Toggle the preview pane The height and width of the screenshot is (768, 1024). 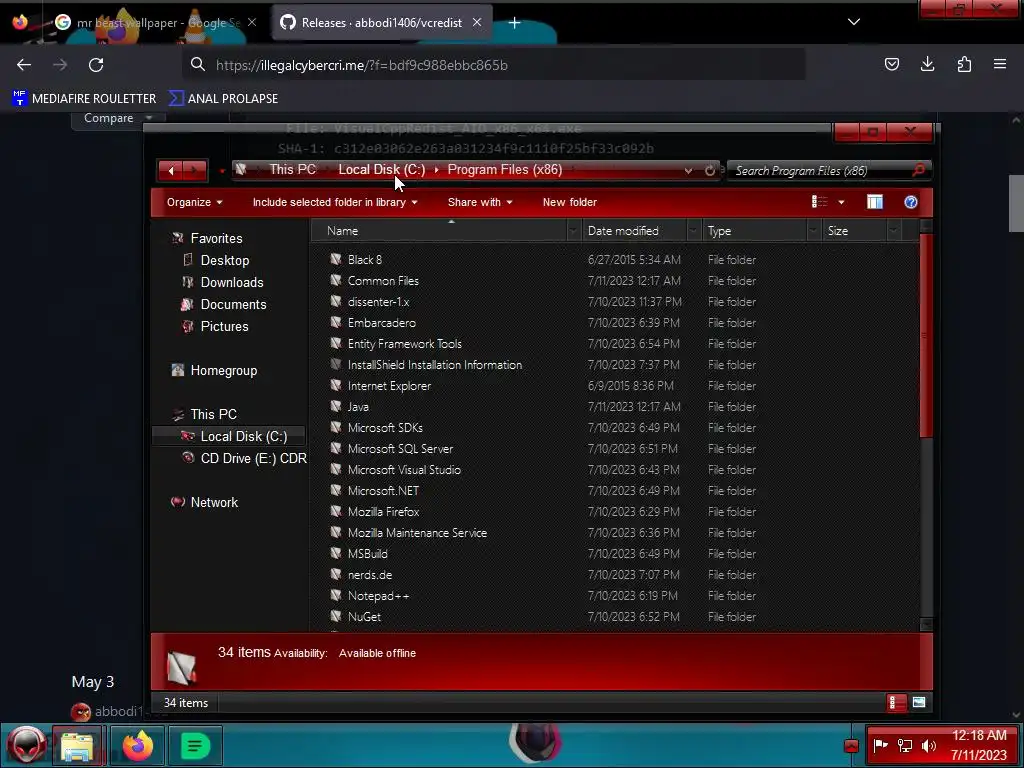pyautogui.click(x=875, y=202)
